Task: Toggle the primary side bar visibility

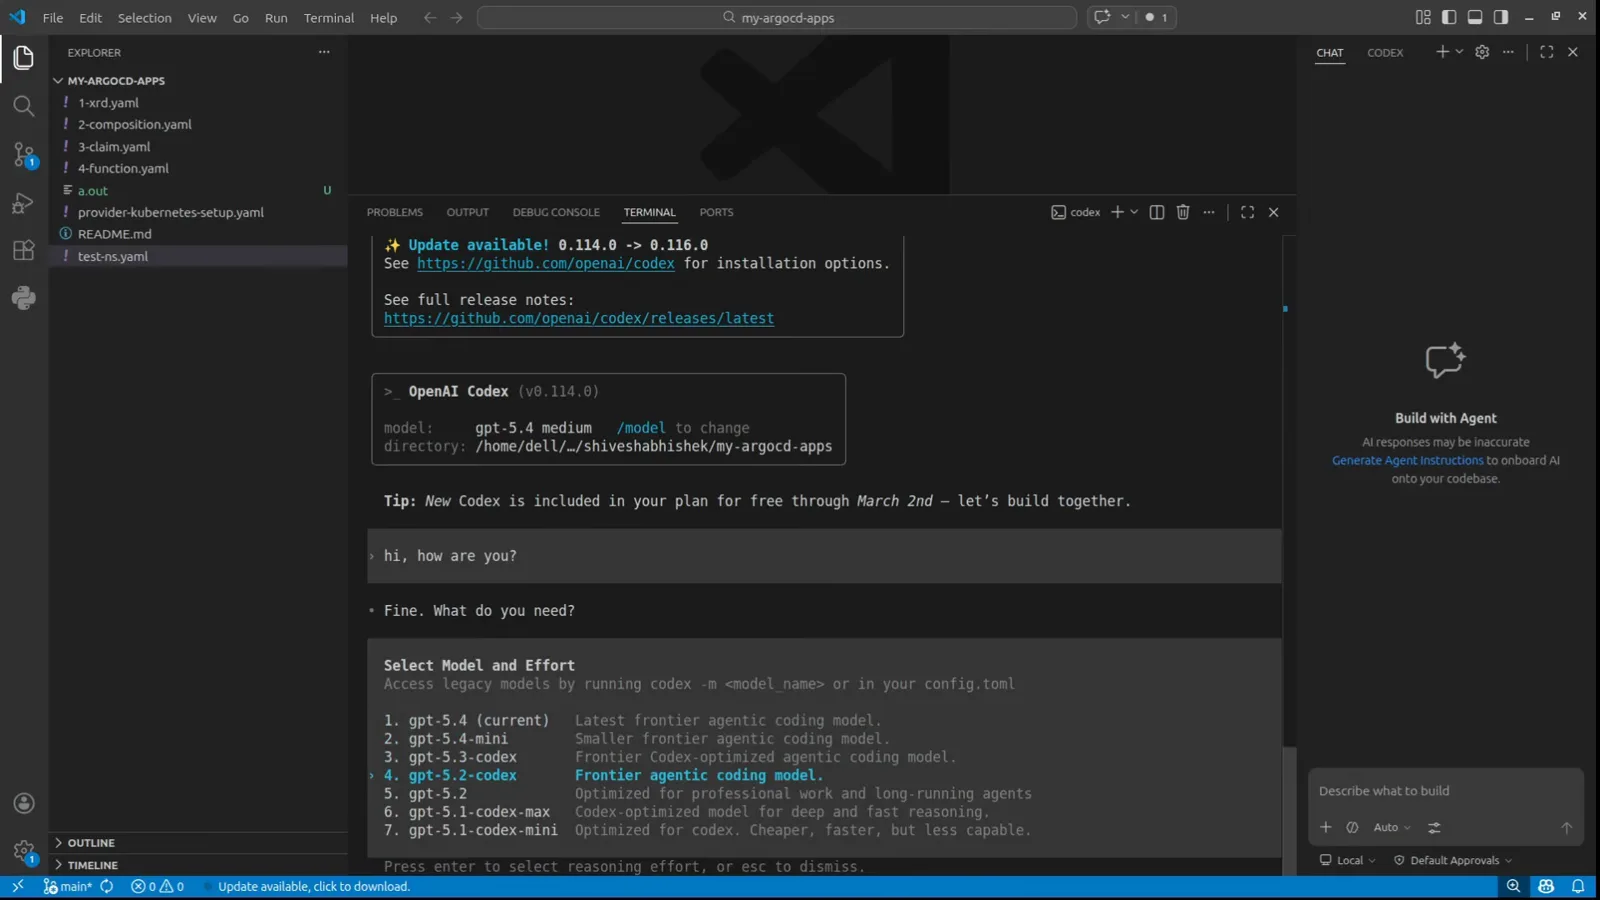Action: [x=1449, y=17]
